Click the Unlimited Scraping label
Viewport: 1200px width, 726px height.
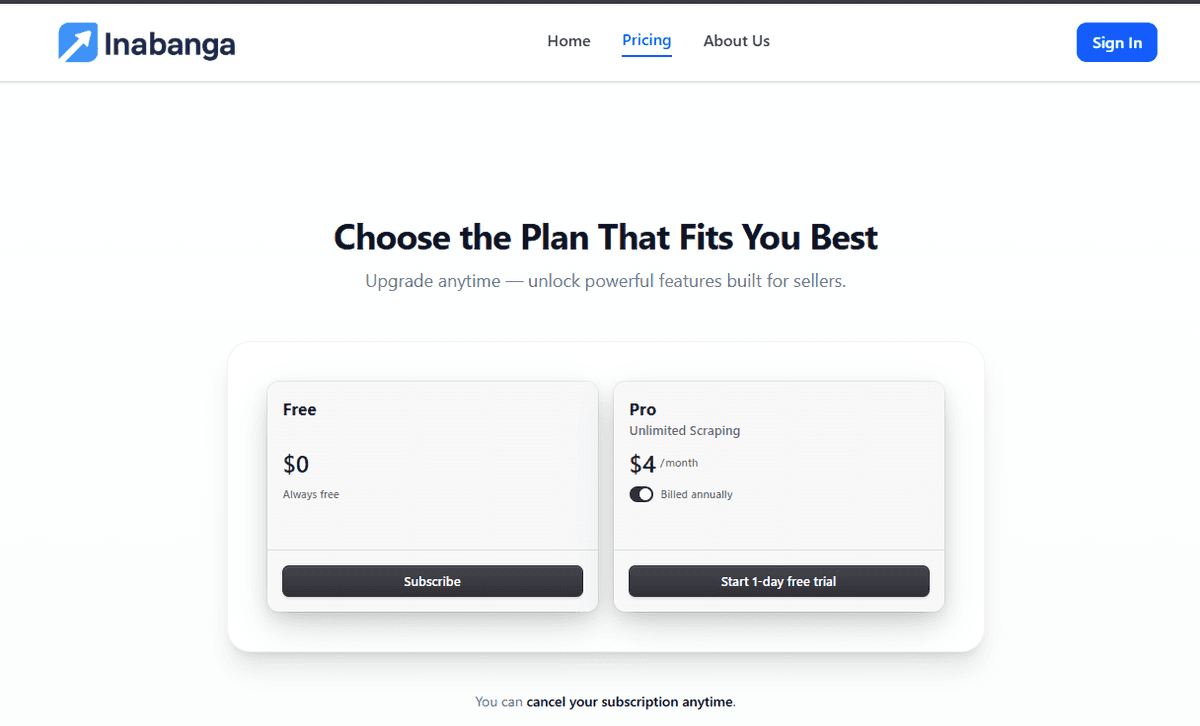pyautogui.click(x=684, y=430)
